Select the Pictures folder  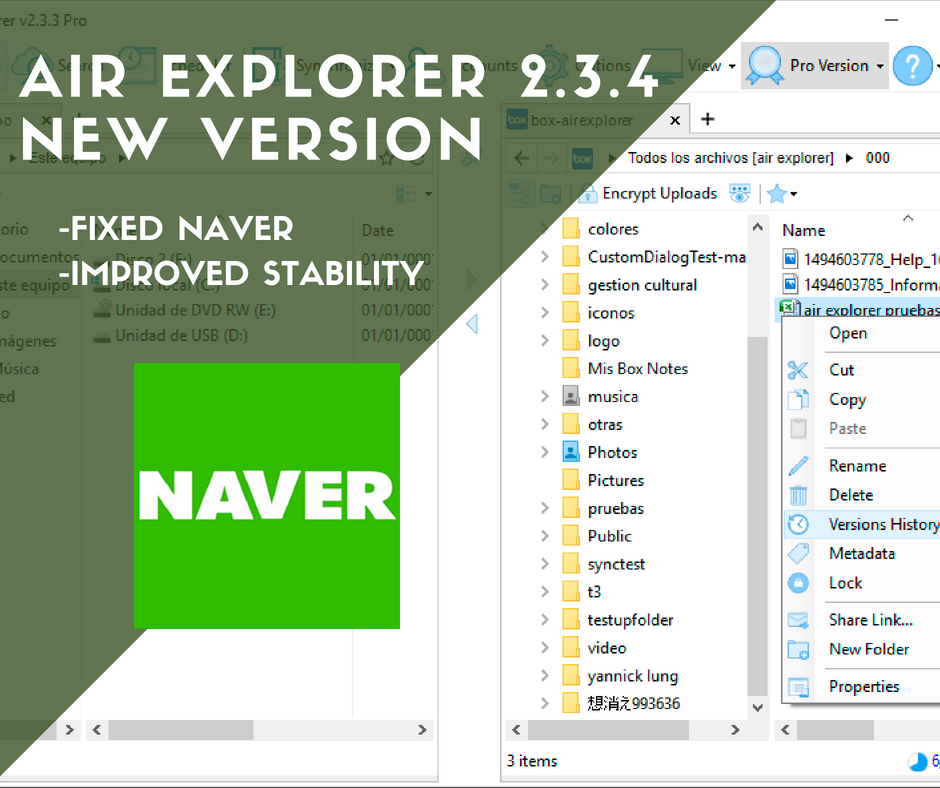tap(616, 480)
